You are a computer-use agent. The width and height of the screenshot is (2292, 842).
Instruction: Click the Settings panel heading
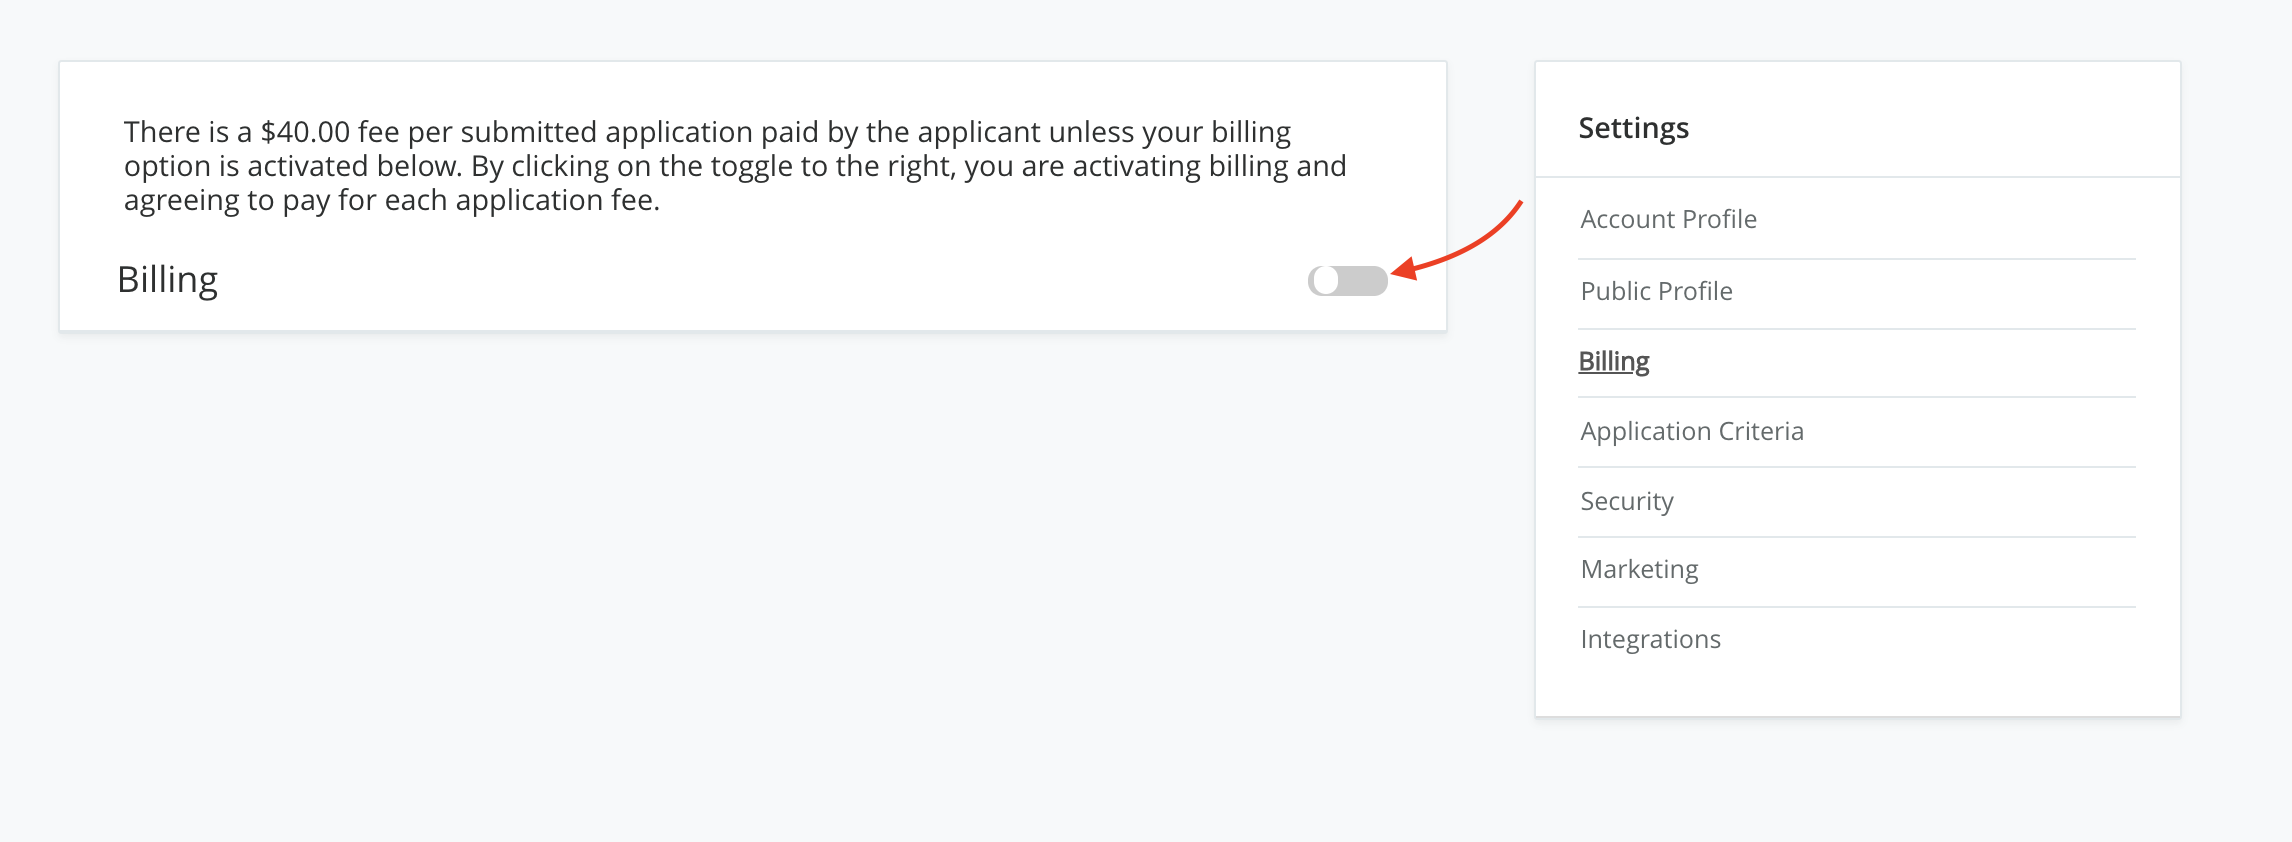(1633, 128)
